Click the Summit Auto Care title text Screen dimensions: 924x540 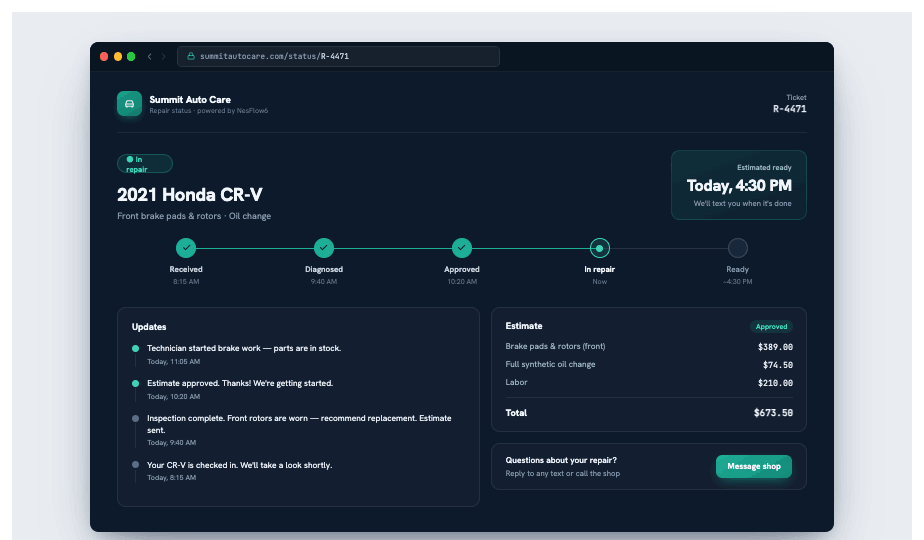click(190, 100)
